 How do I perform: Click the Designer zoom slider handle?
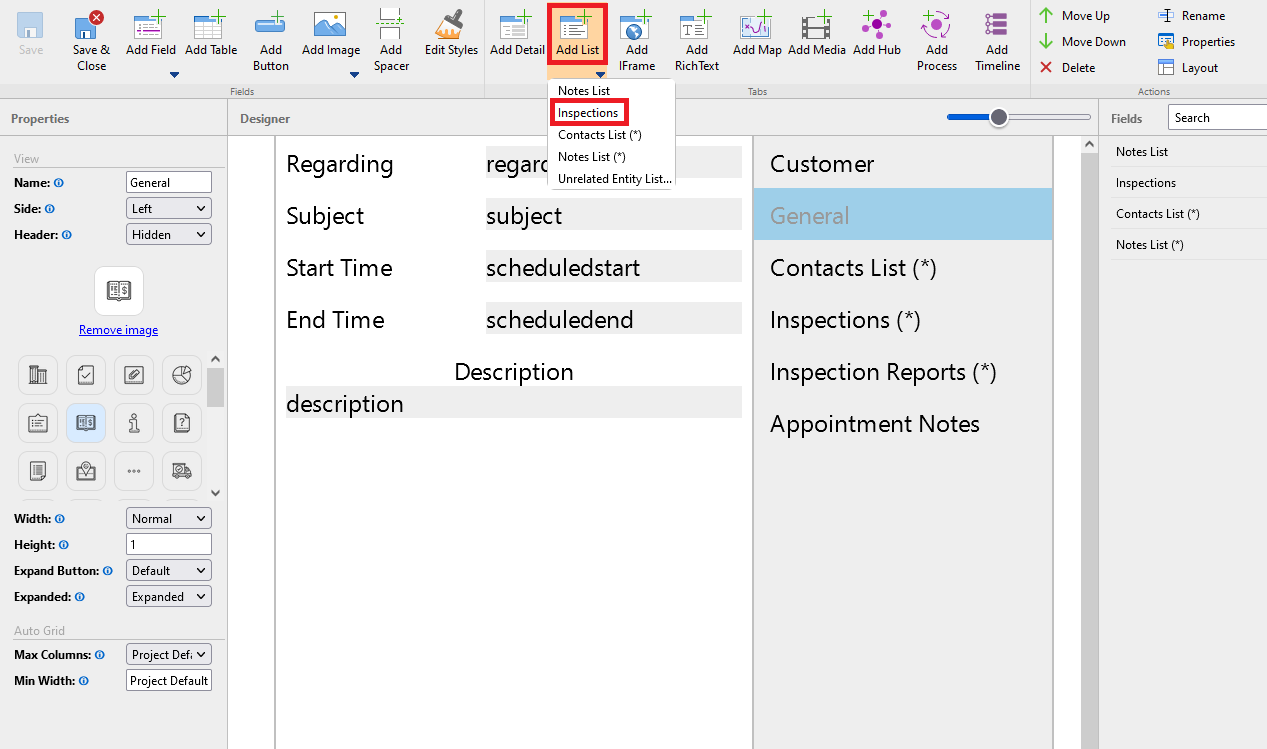(x=998, y=118)
